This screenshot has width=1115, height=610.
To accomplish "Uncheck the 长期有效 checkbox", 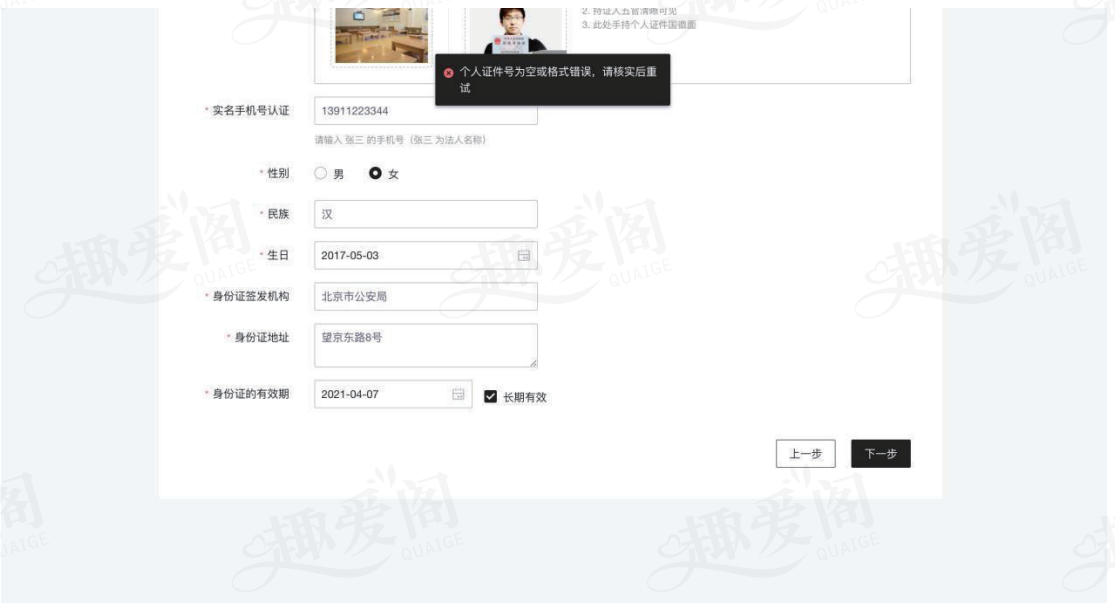I will point(490,396).
